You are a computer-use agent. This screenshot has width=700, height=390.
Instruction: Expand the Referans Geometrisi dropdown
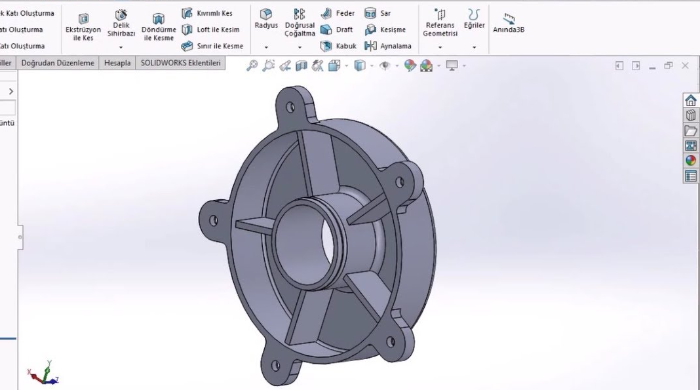click(440, 47)
